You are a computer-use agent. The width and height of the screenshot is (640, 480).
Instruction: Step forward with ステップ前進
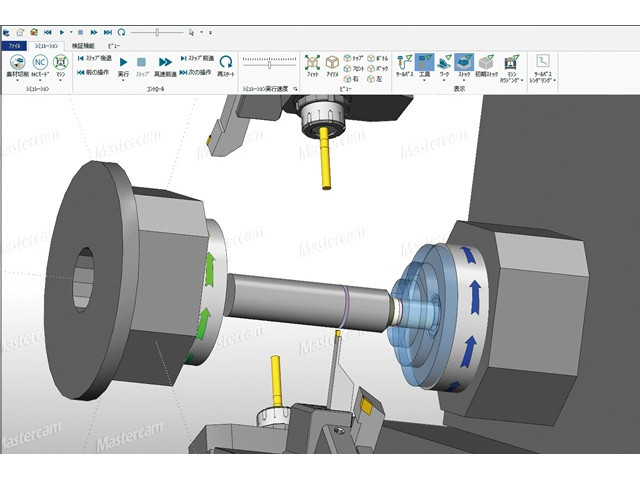pos(197,58)
